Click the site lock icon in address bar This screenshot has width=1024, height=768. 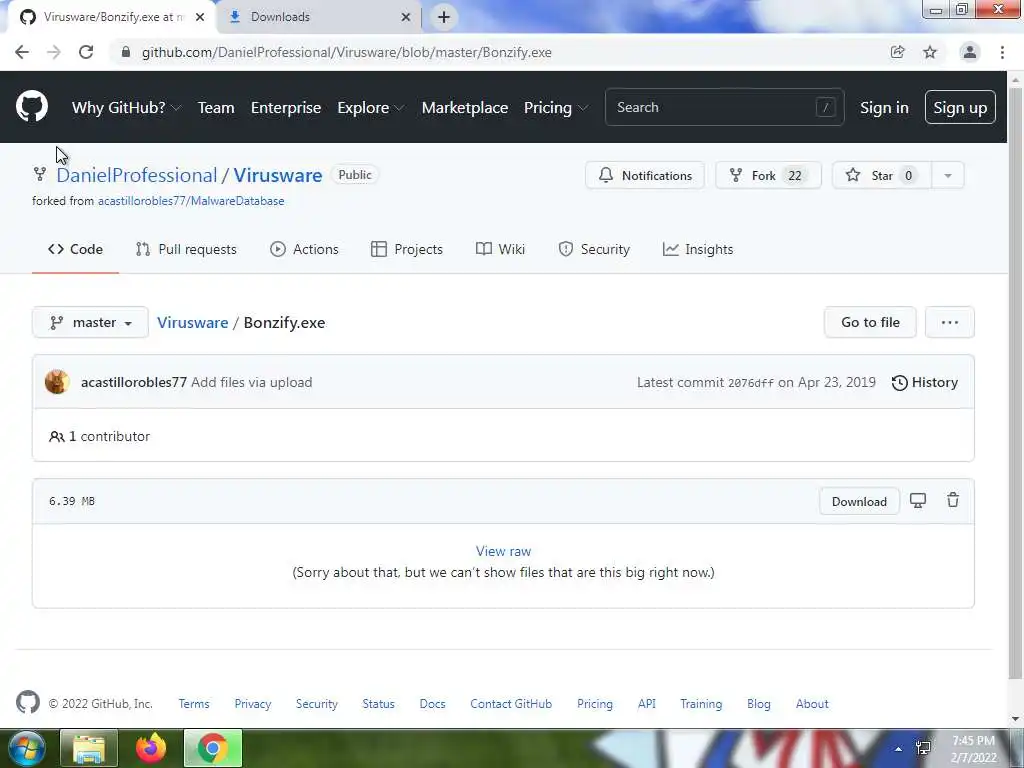click(x=126, y=52)
